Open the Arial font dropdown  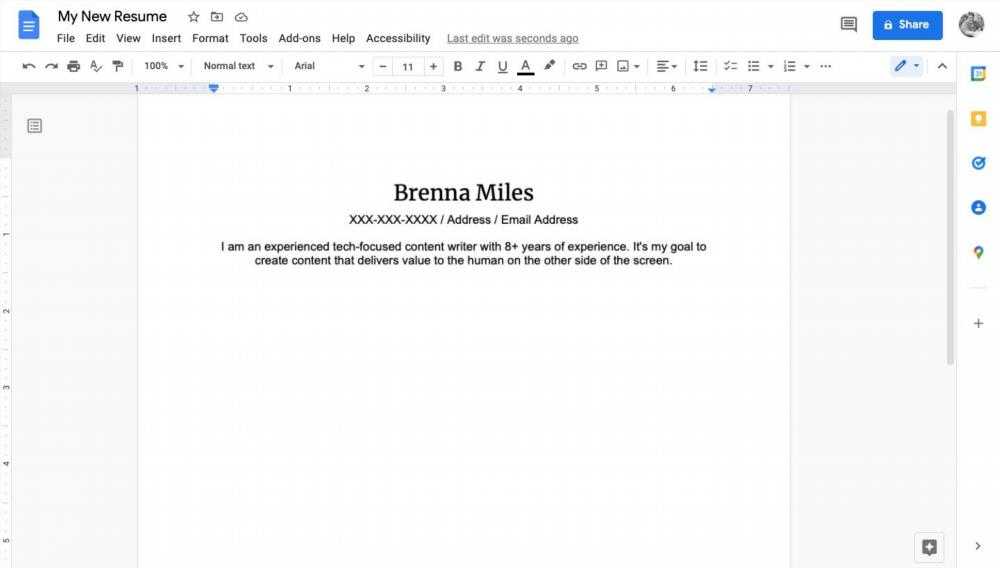(x=329, y=66)
